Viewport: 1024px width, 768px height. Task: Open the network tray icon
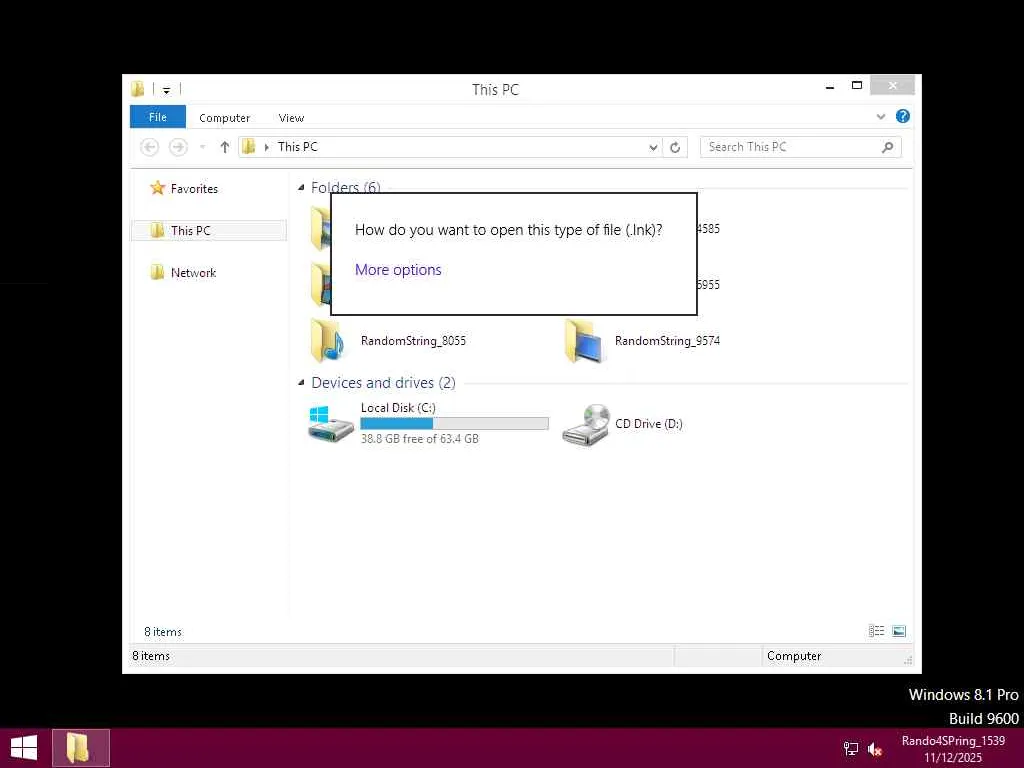click(x=850, y=749)
